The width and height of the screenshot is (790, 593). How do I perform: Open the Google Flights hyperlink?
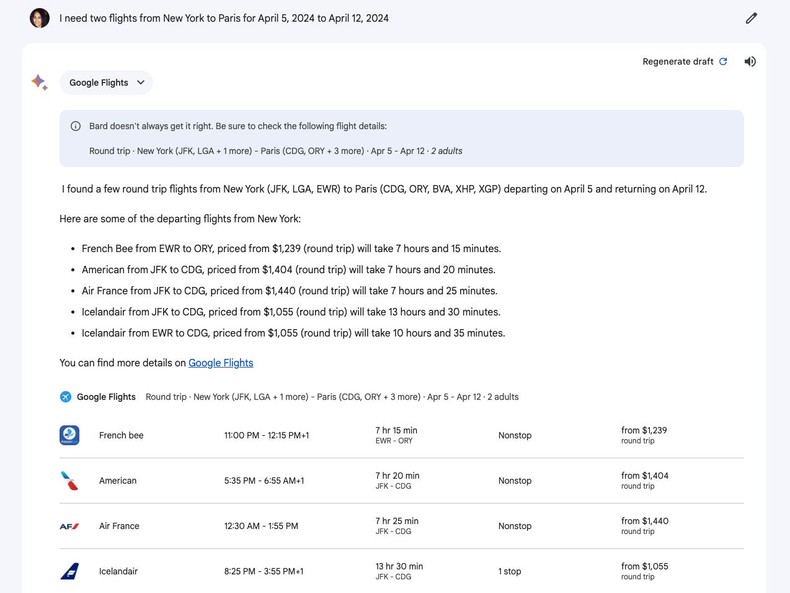coord(220,363)
